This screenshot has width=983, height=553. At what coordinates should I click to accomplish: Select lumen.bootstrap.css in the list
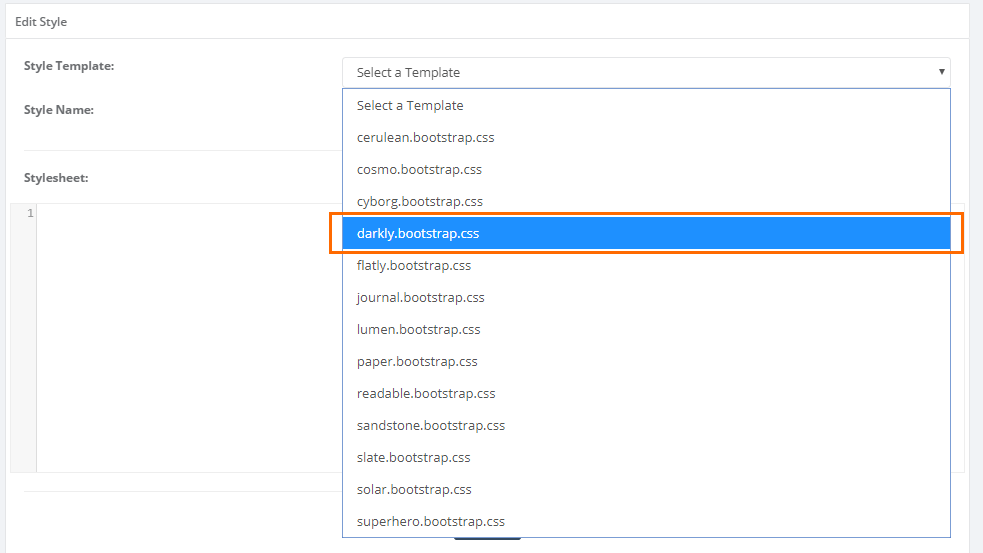418,329
